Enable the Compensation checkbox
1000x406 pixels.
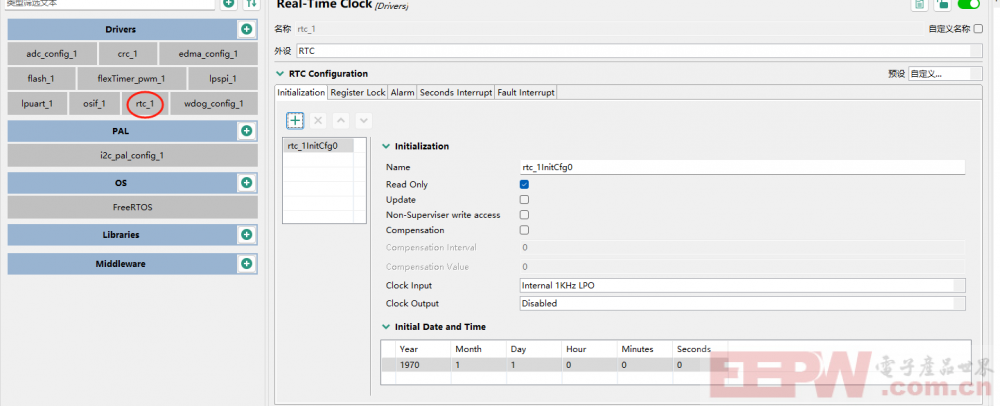pos(524,230)
